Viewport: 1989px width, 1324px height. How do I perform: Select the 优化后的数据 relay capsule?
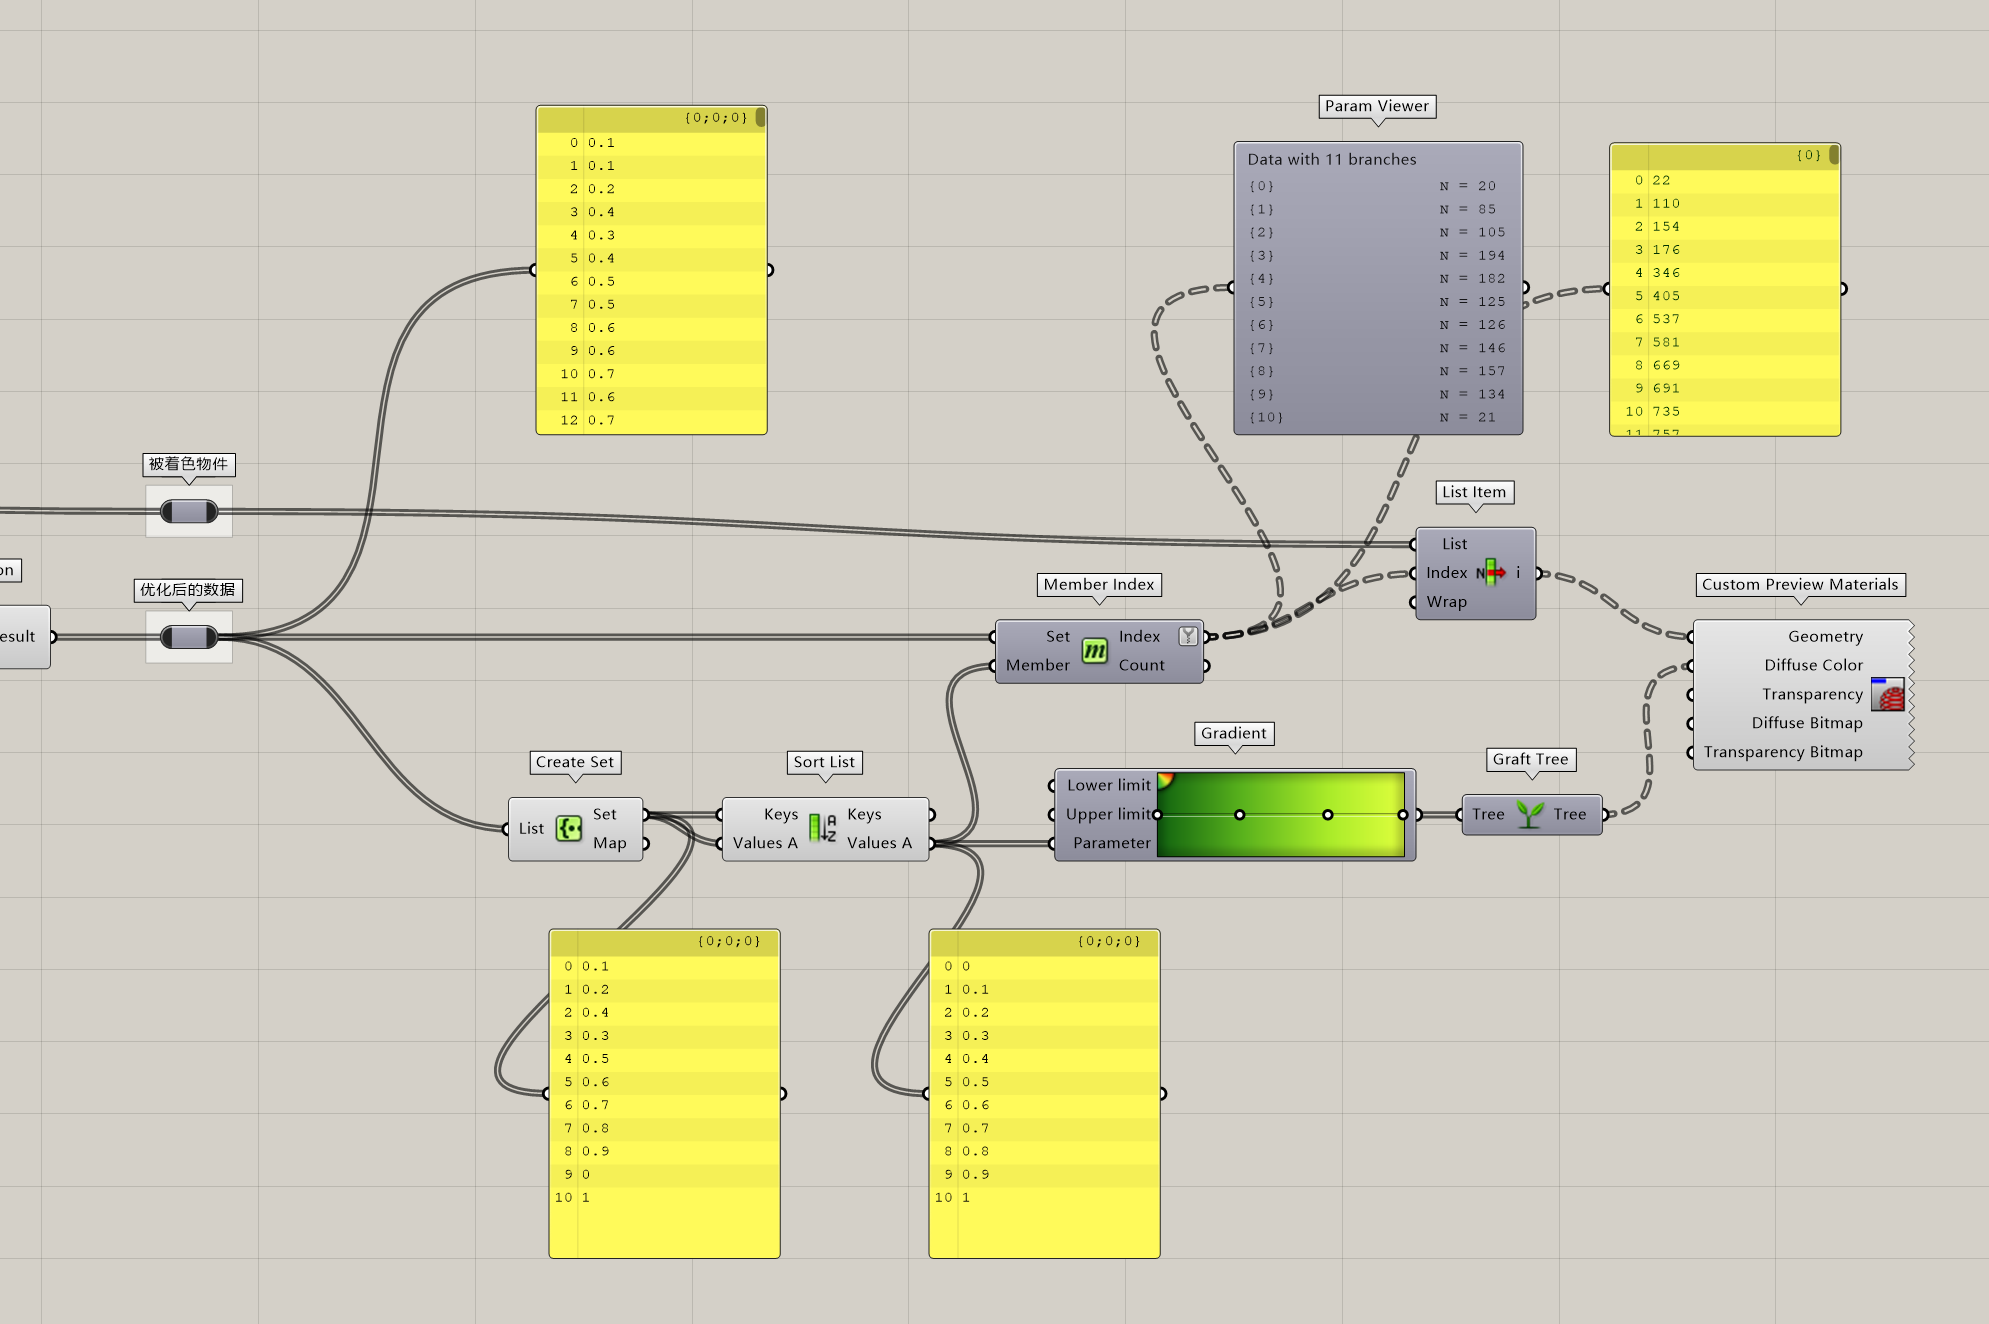point(189,637)
